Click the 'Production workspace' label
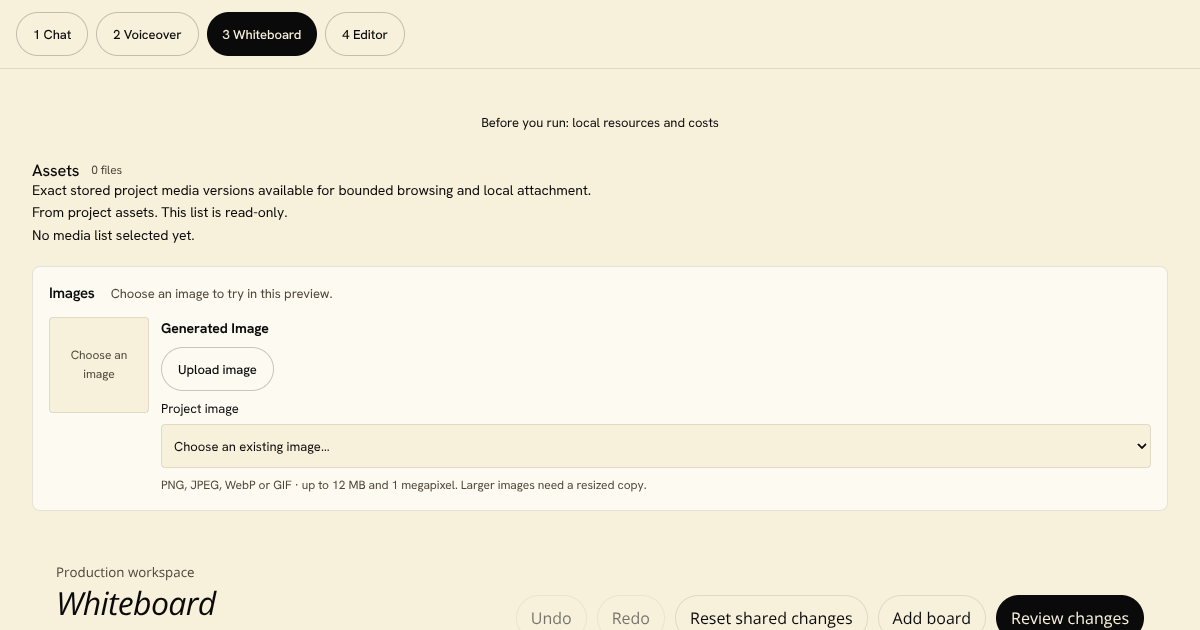This screenshot has height=630, width=1200. tap(125, 572)
